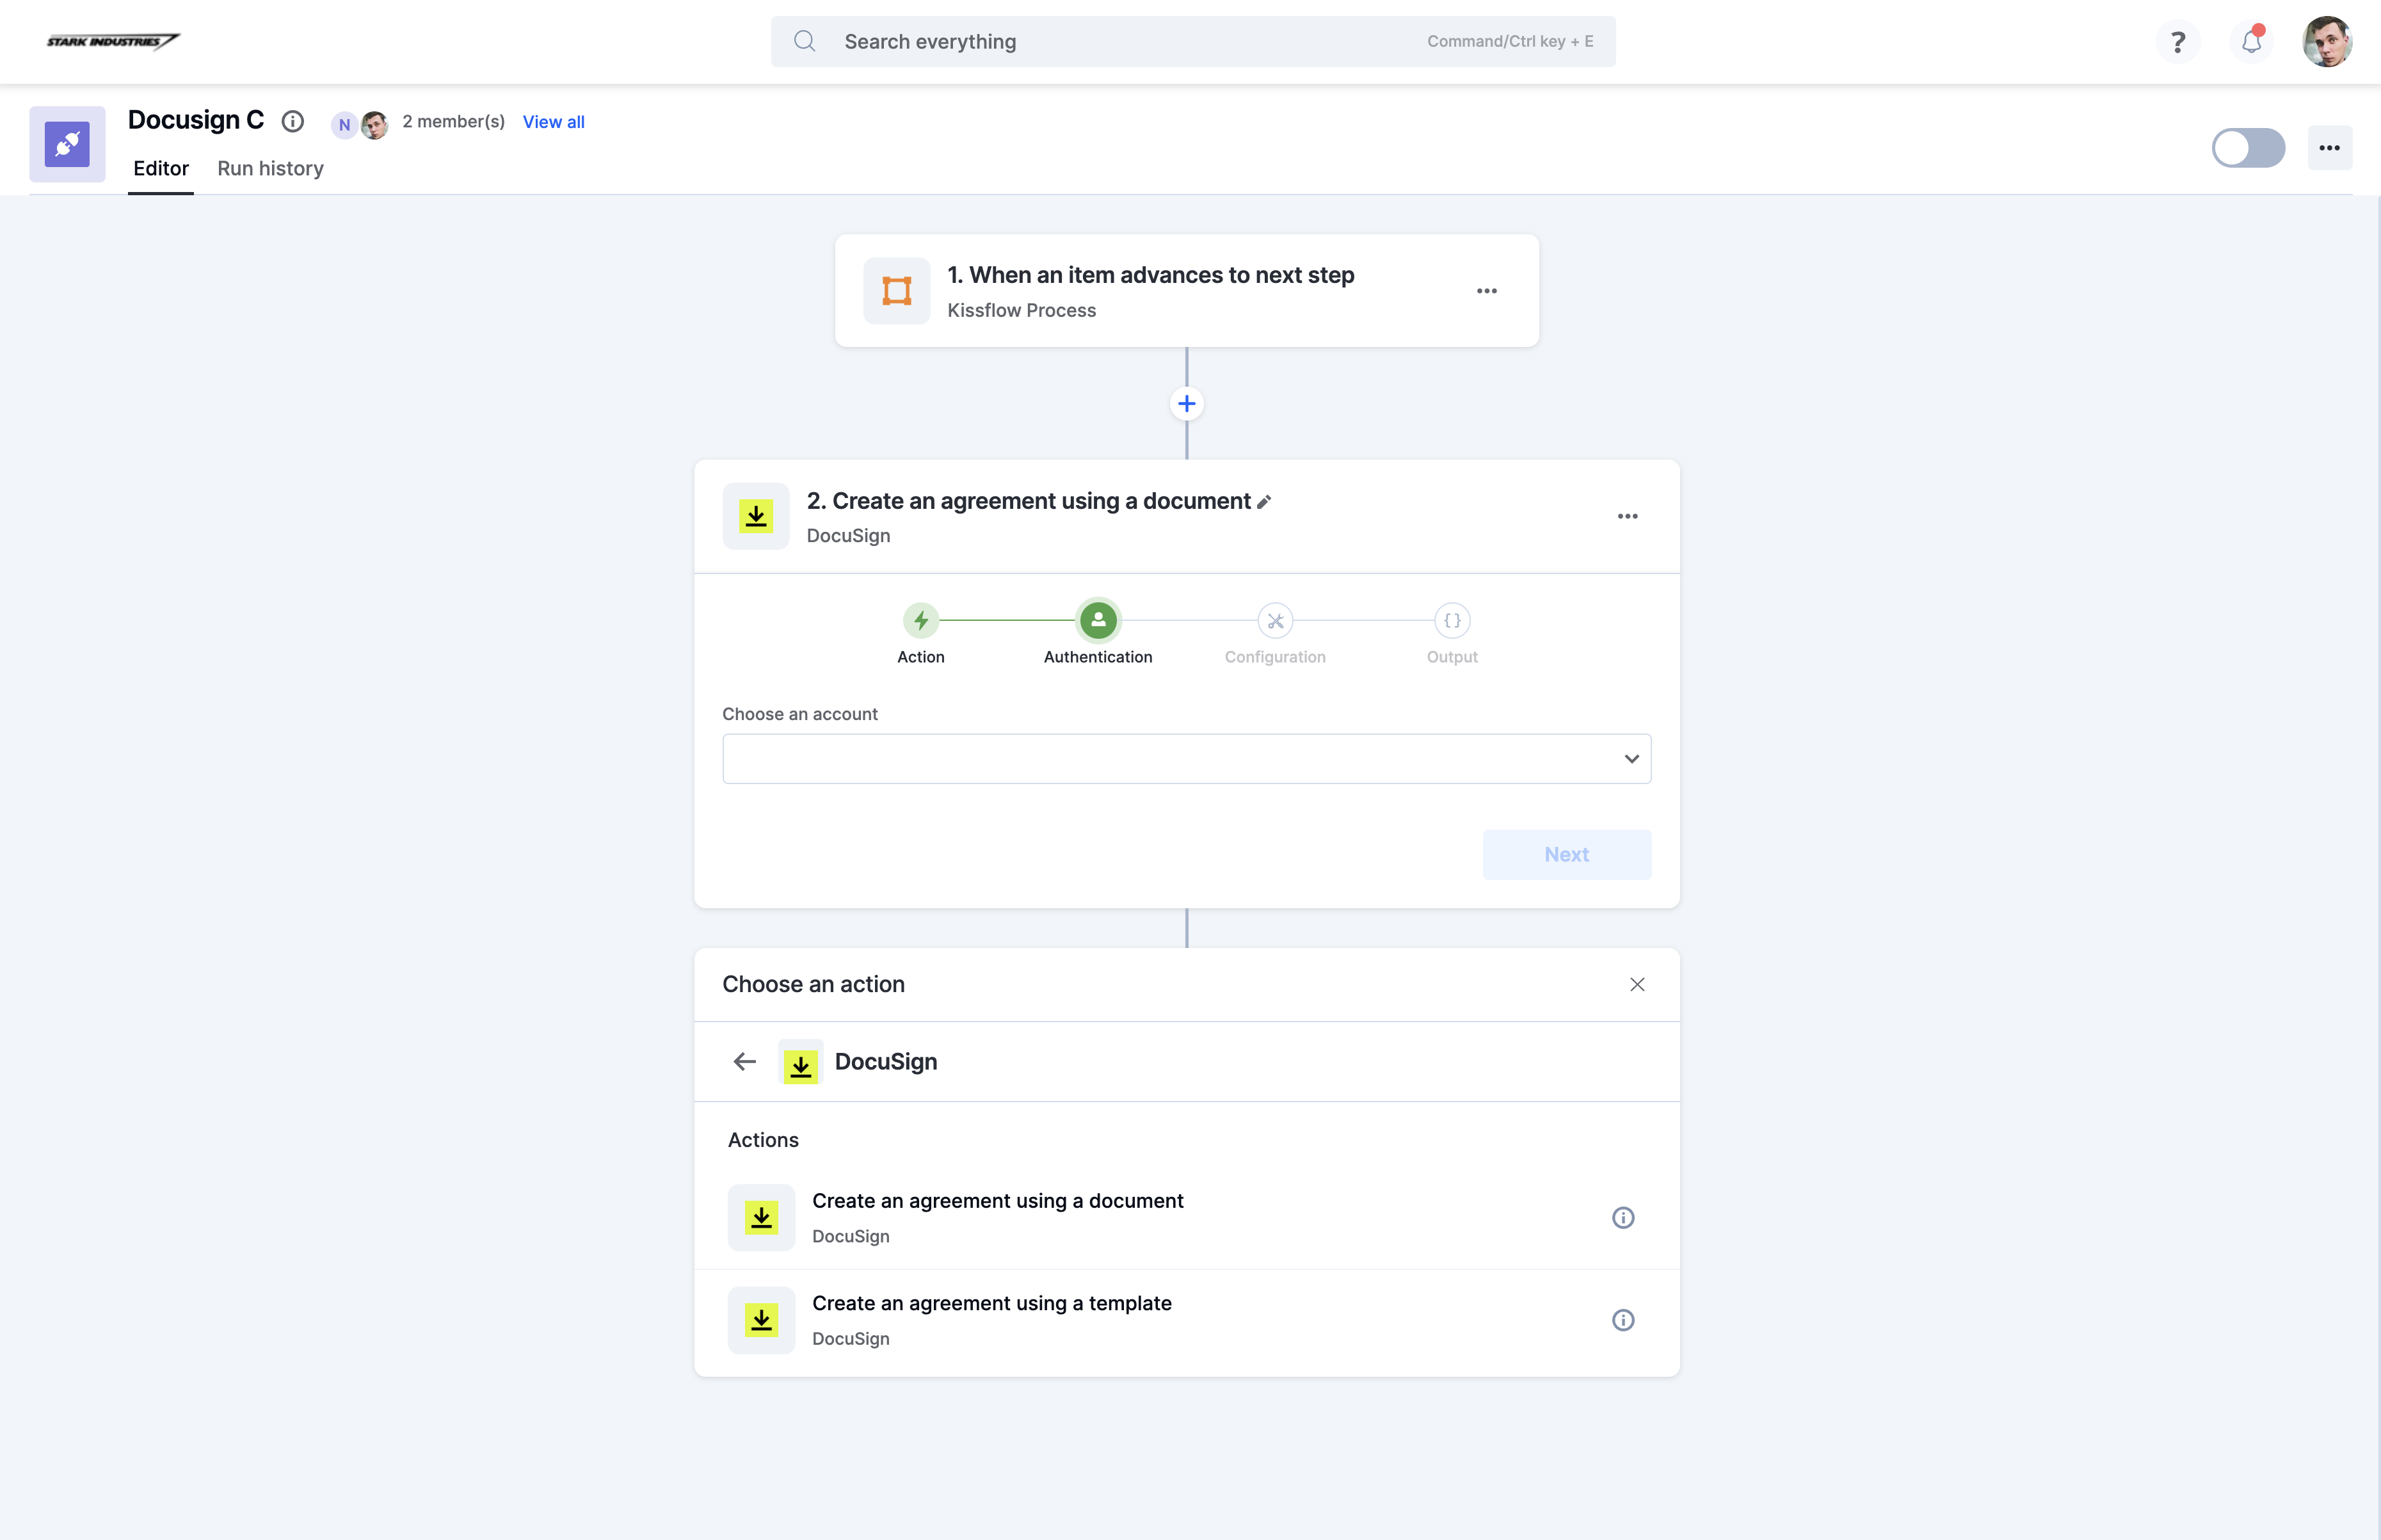Screen dimensions: 2381x1540
Task: Click the info icon on Create agreement using a document
Action: tap(1623, 1217)
